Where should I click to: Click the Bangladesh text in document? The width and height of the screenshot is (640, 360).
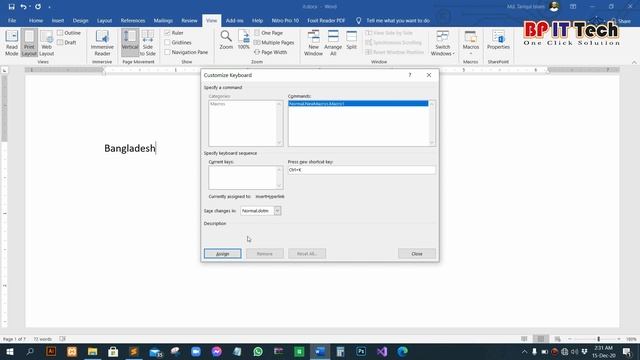click(x=130, y=148)
